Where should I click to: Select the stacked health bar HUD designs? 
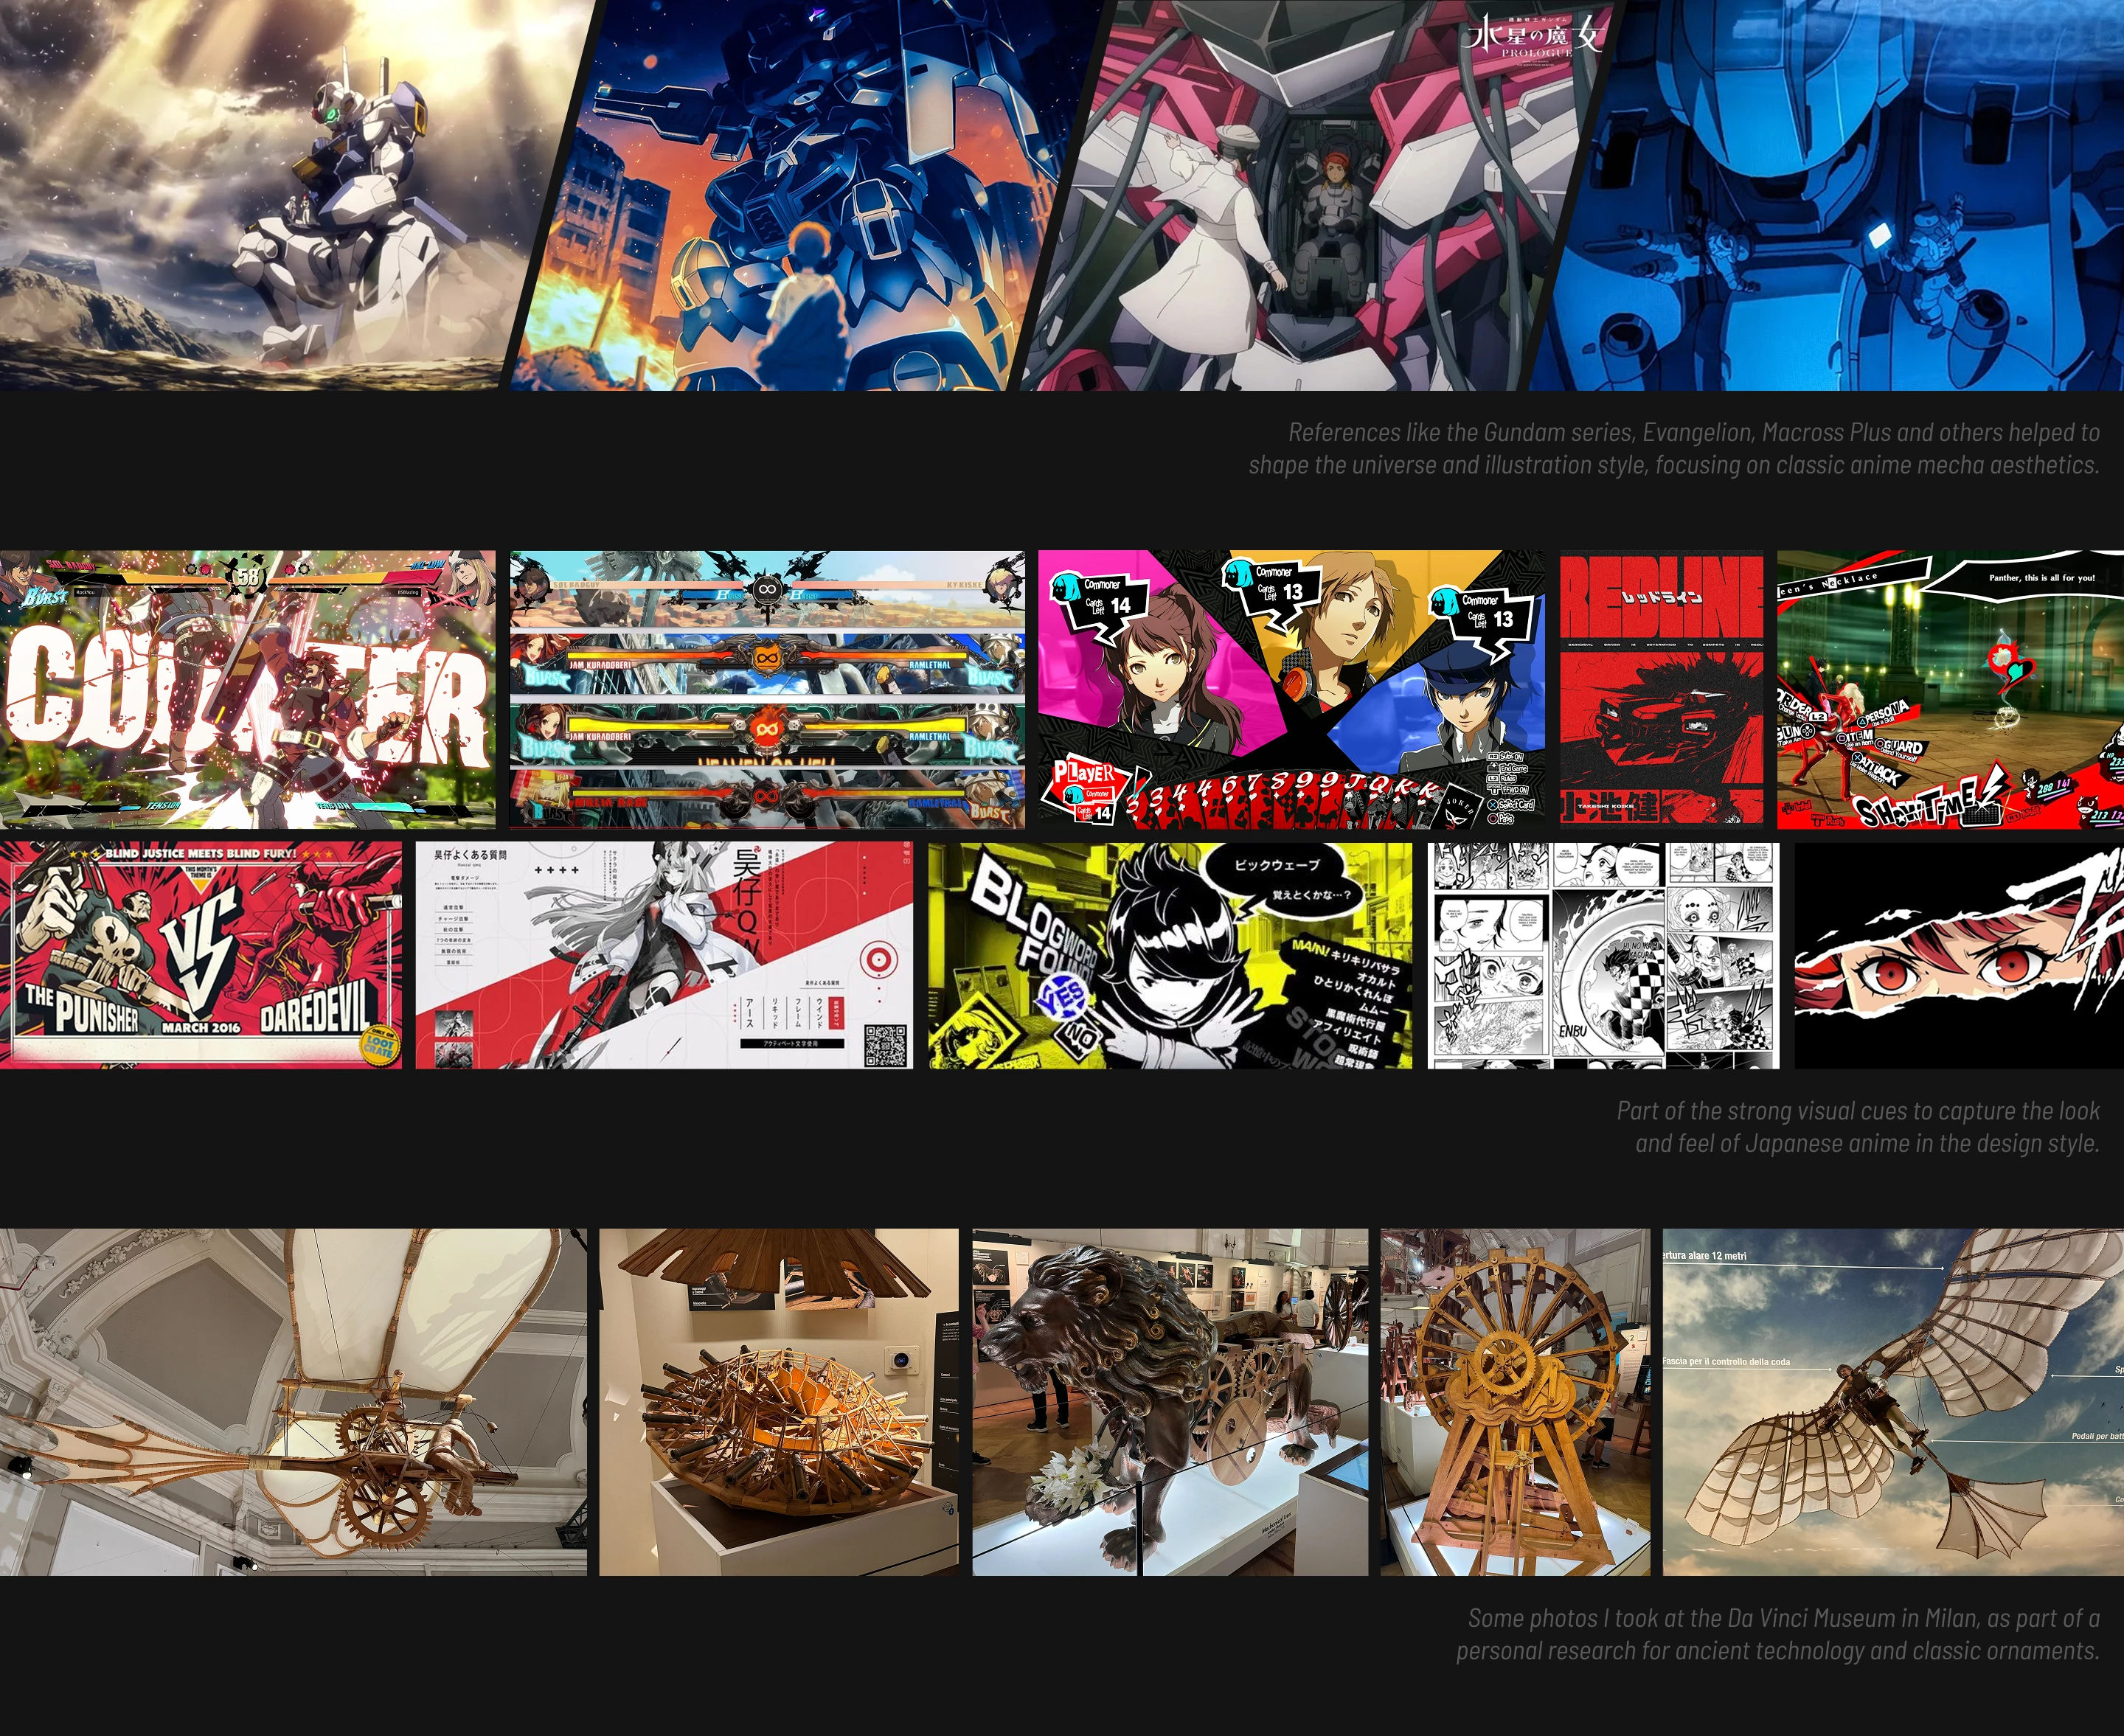click(x=767, y=689)
